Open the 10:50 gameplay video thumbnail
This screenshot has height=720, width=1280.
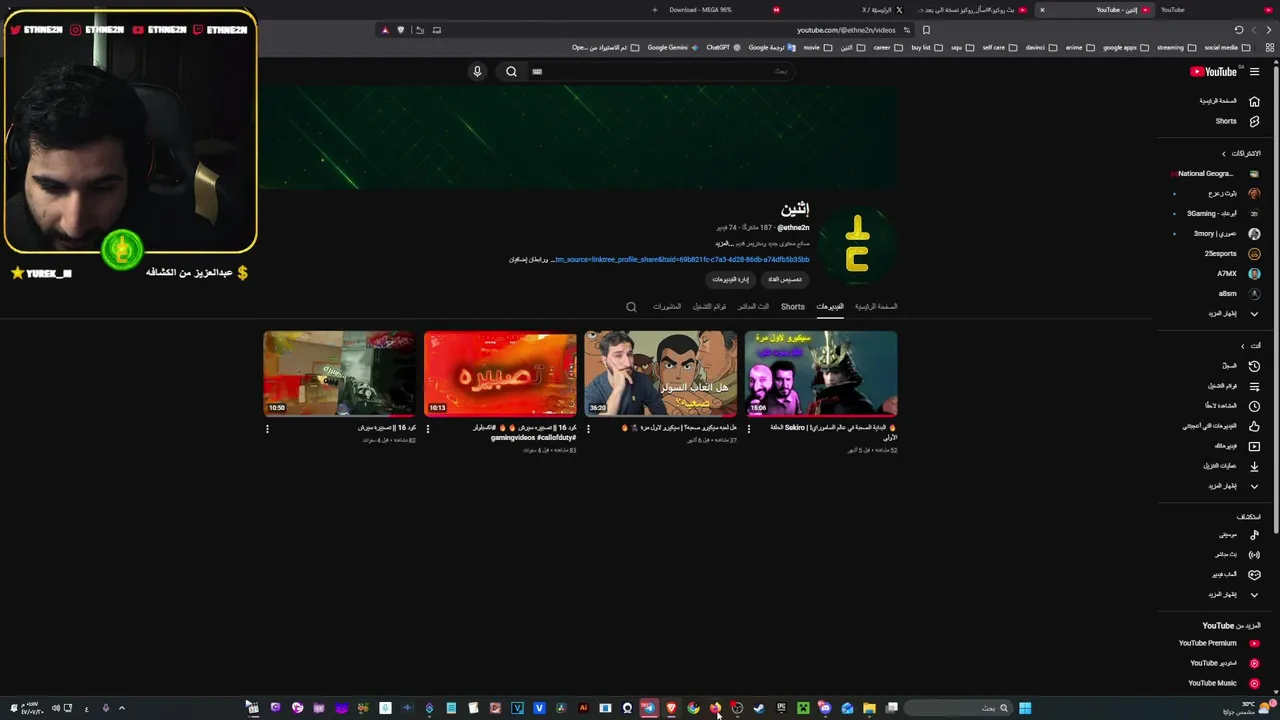(x=339, y=373)
